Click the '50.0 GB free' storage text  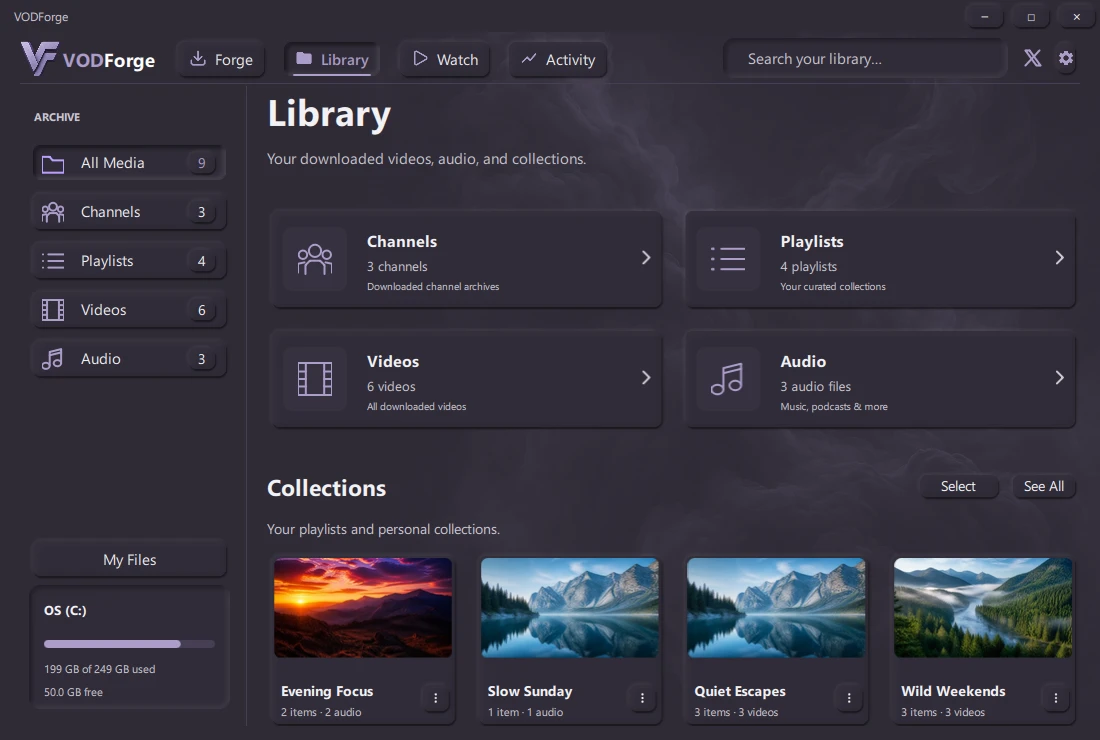73,692
